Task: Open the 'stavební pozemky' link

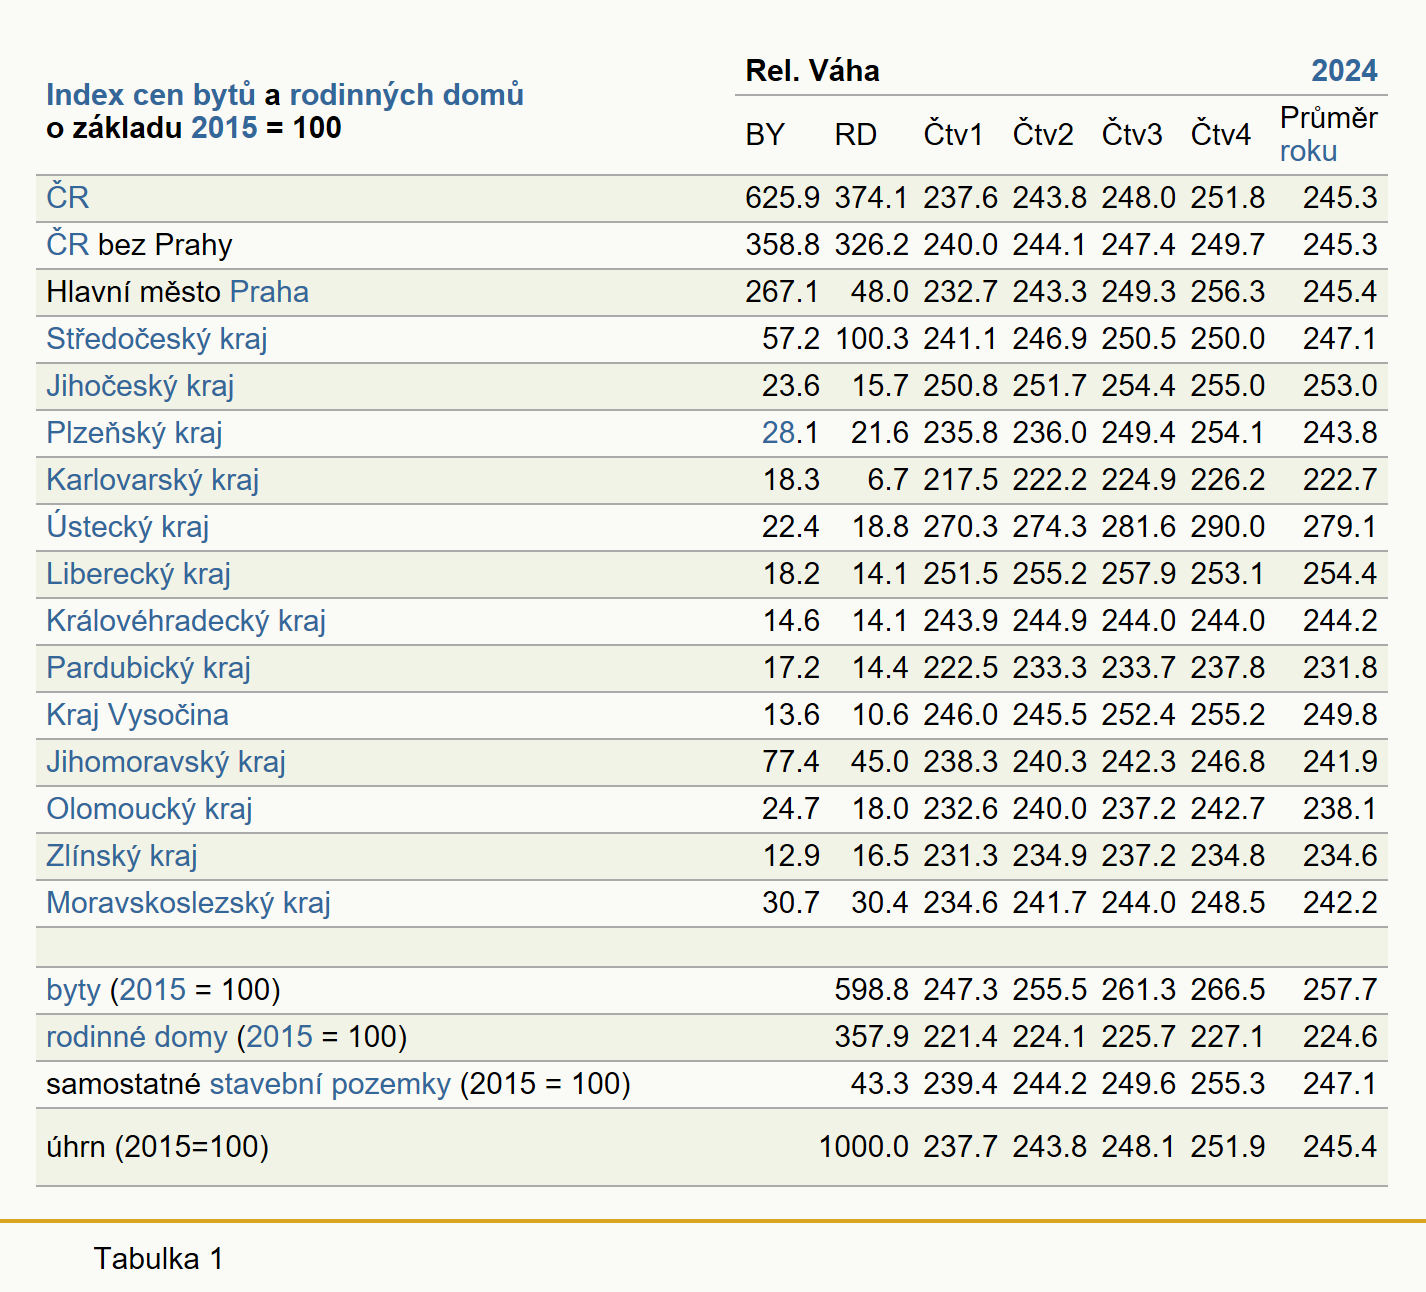Action: (x=330, y=1084)
